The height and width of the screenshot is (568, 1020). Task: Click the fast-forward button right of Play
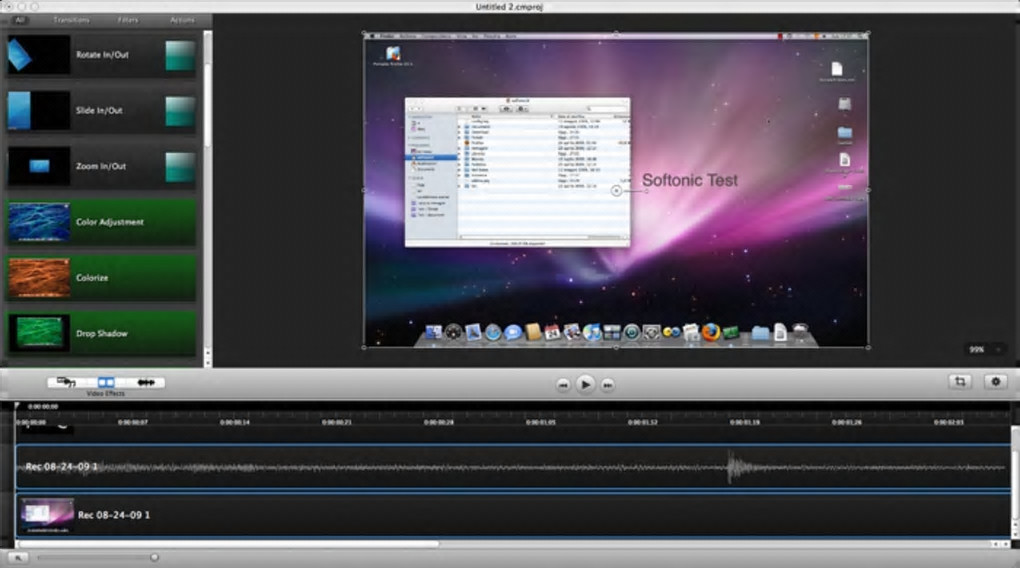coord(608,384)
